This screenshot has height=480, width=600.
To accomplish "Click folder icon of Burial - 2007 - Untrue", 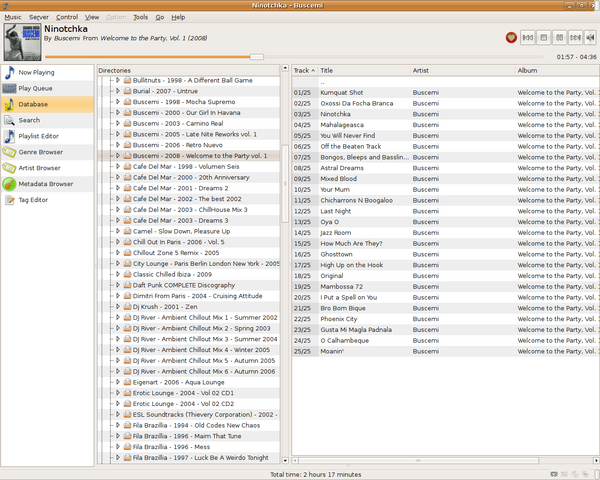I will (127, 91).
